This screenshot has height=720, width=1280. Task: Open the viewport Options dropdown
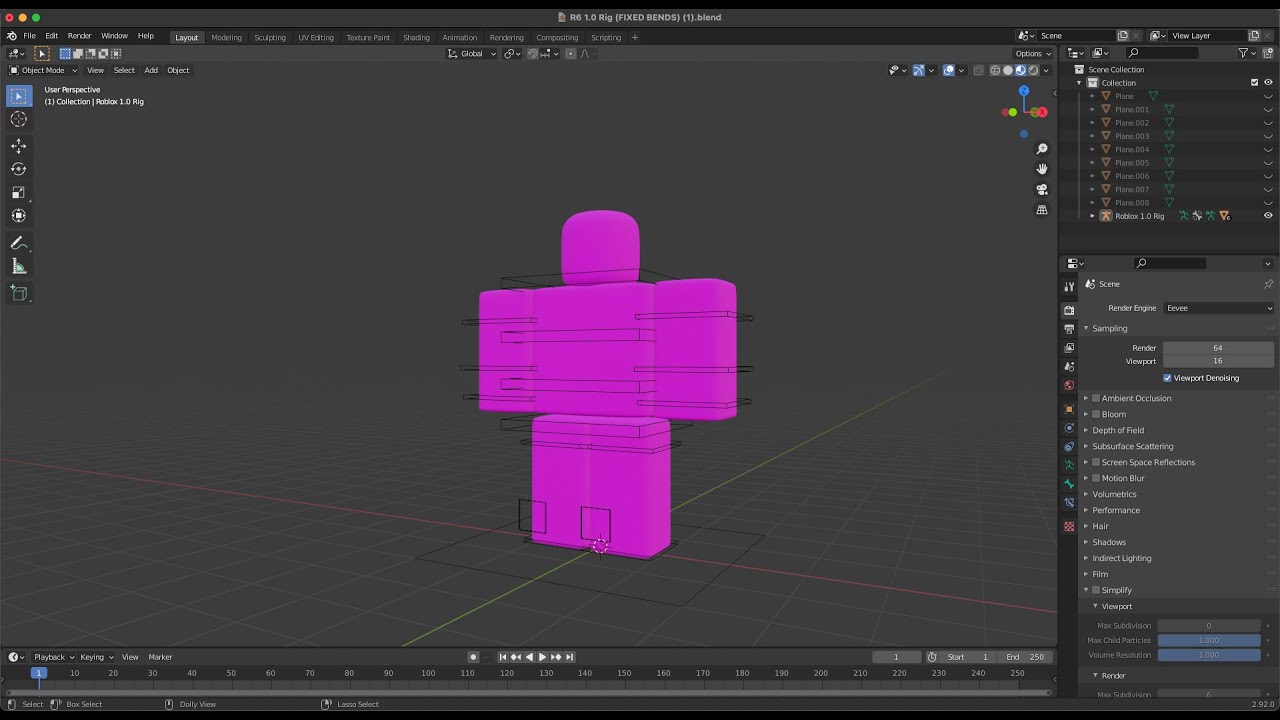[x=1033, y=53]
